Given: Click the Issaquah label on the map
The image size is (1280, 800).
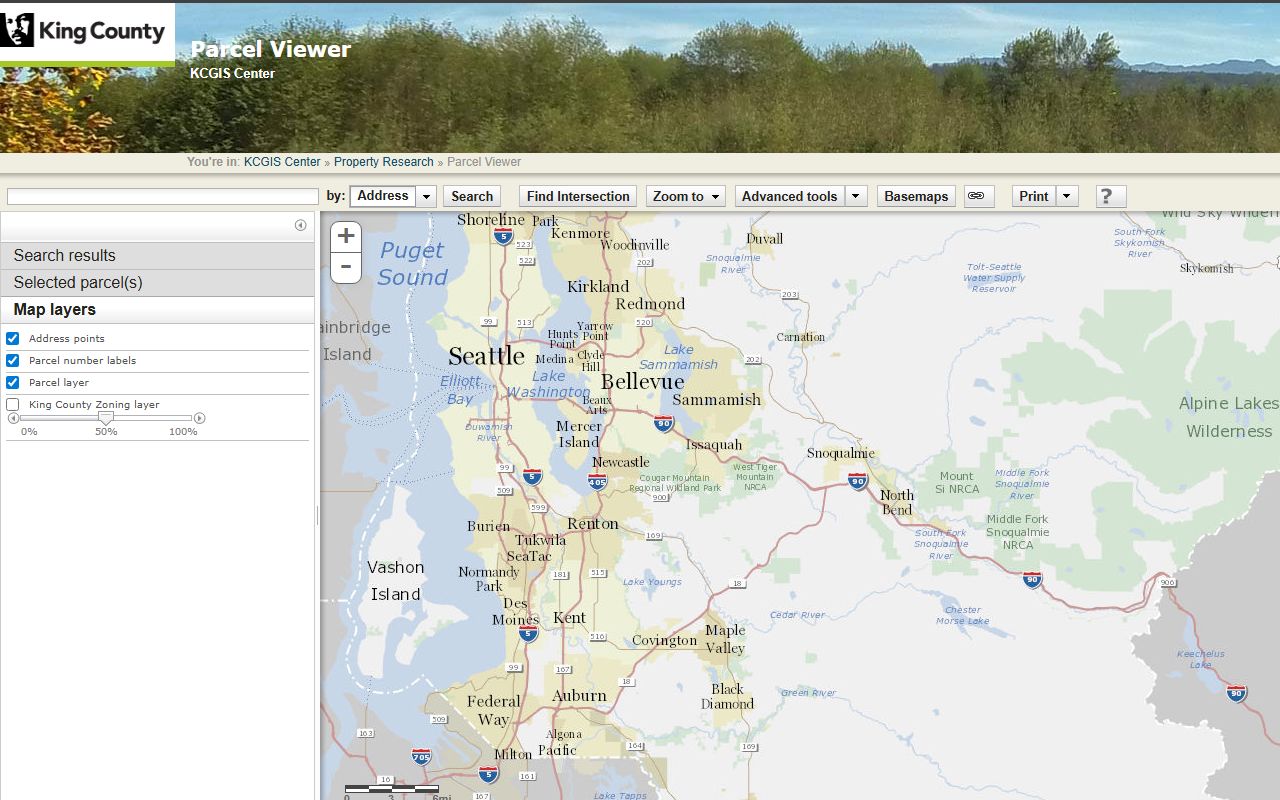Looking at the screenshot, I should coord(714,444).
